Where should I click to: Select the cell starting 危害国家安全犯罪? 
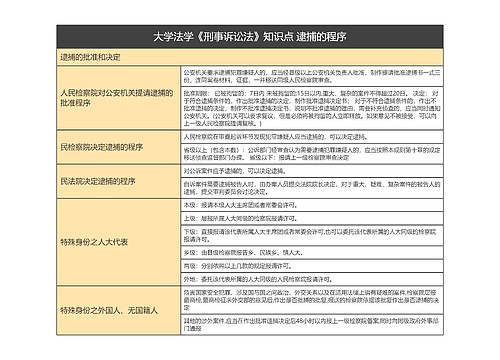[x=312, y=300]
